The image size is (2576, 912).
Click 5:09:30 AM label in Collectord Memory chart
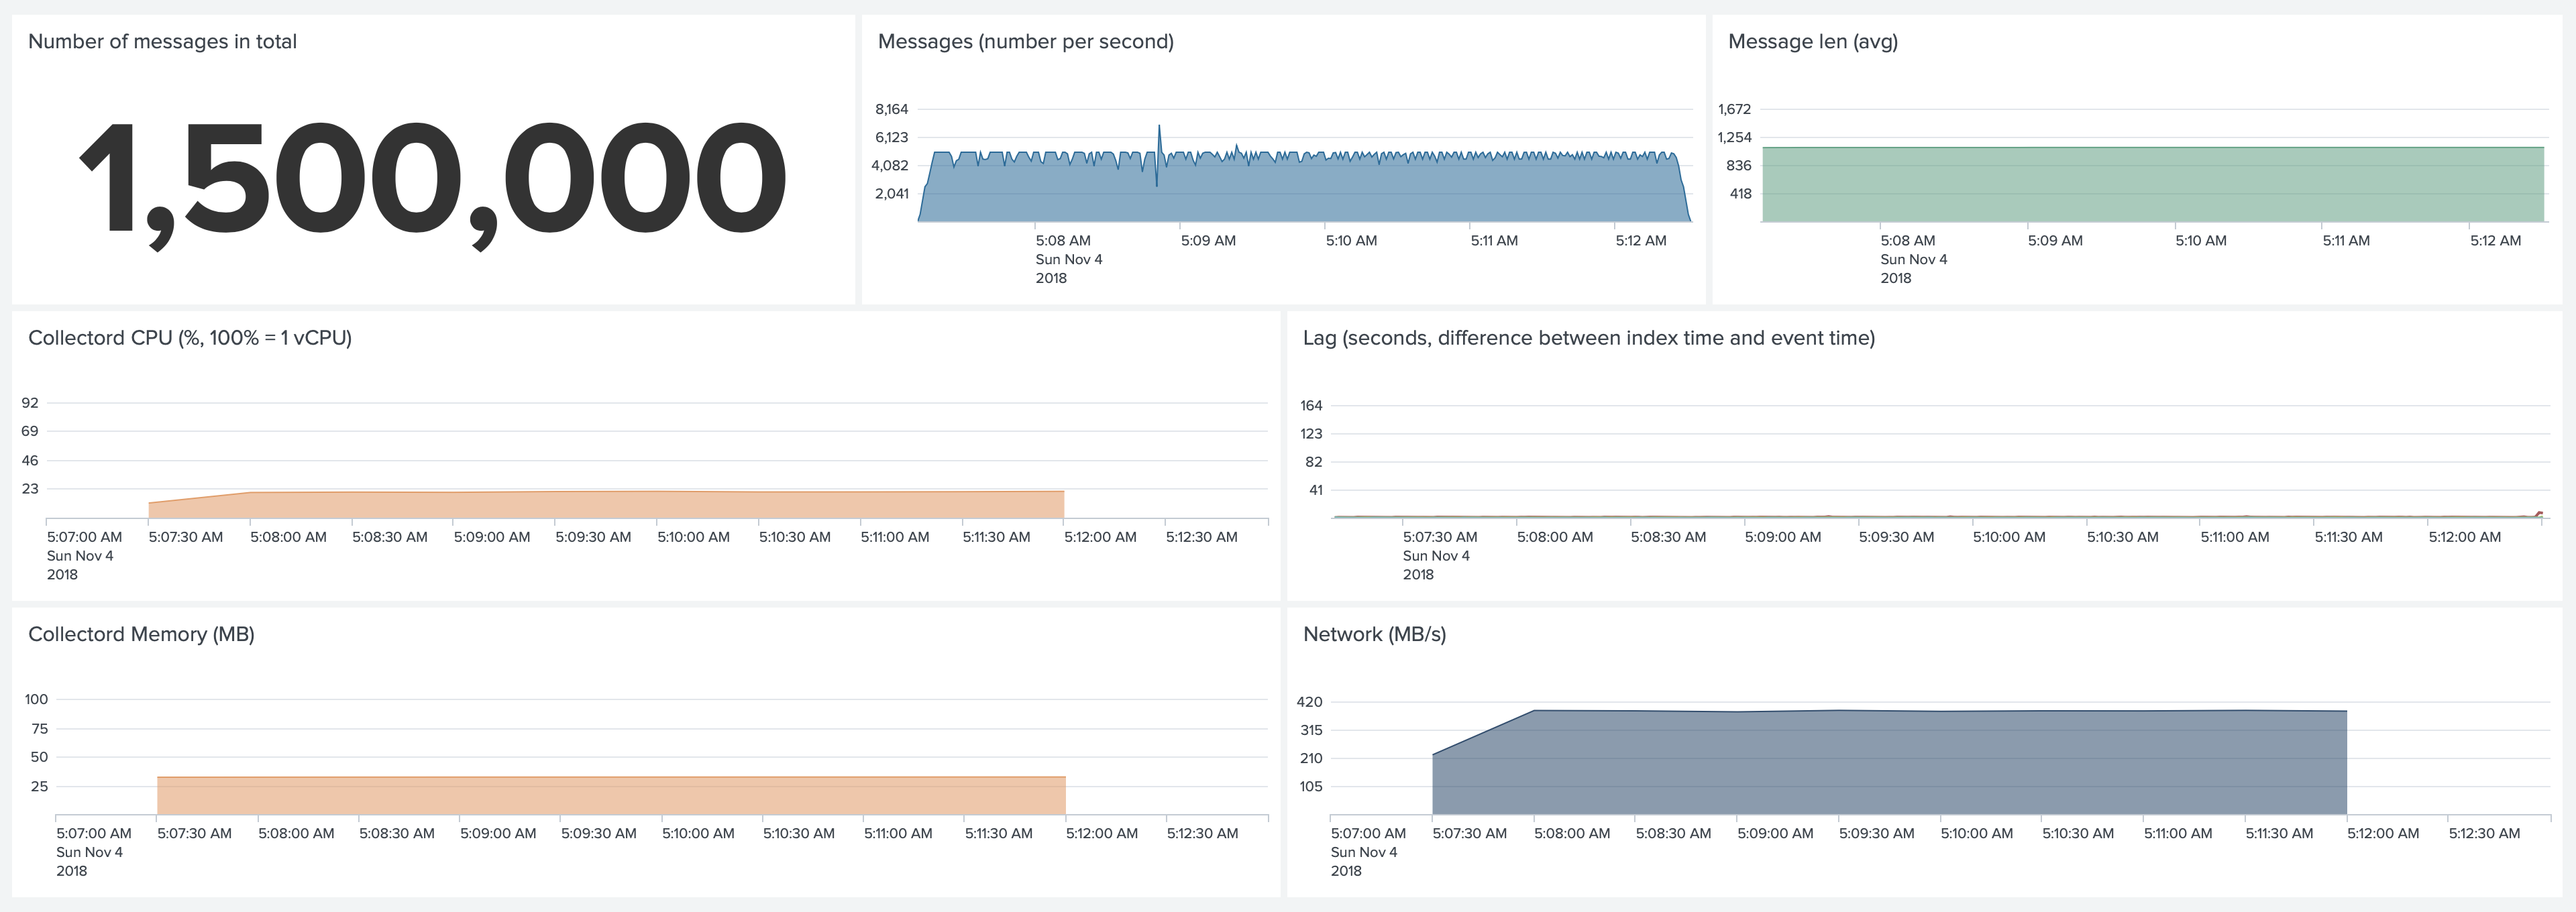tap(598, 833)
